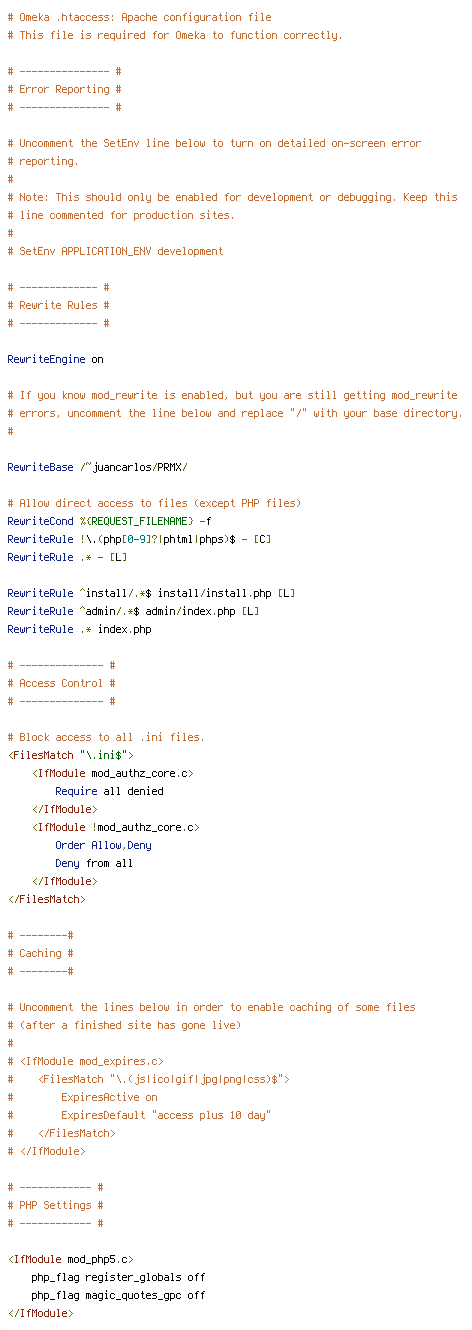The image size is (472, 1330).
Task: Click the install/install.php rewrite rule
Action: (151, 593)
